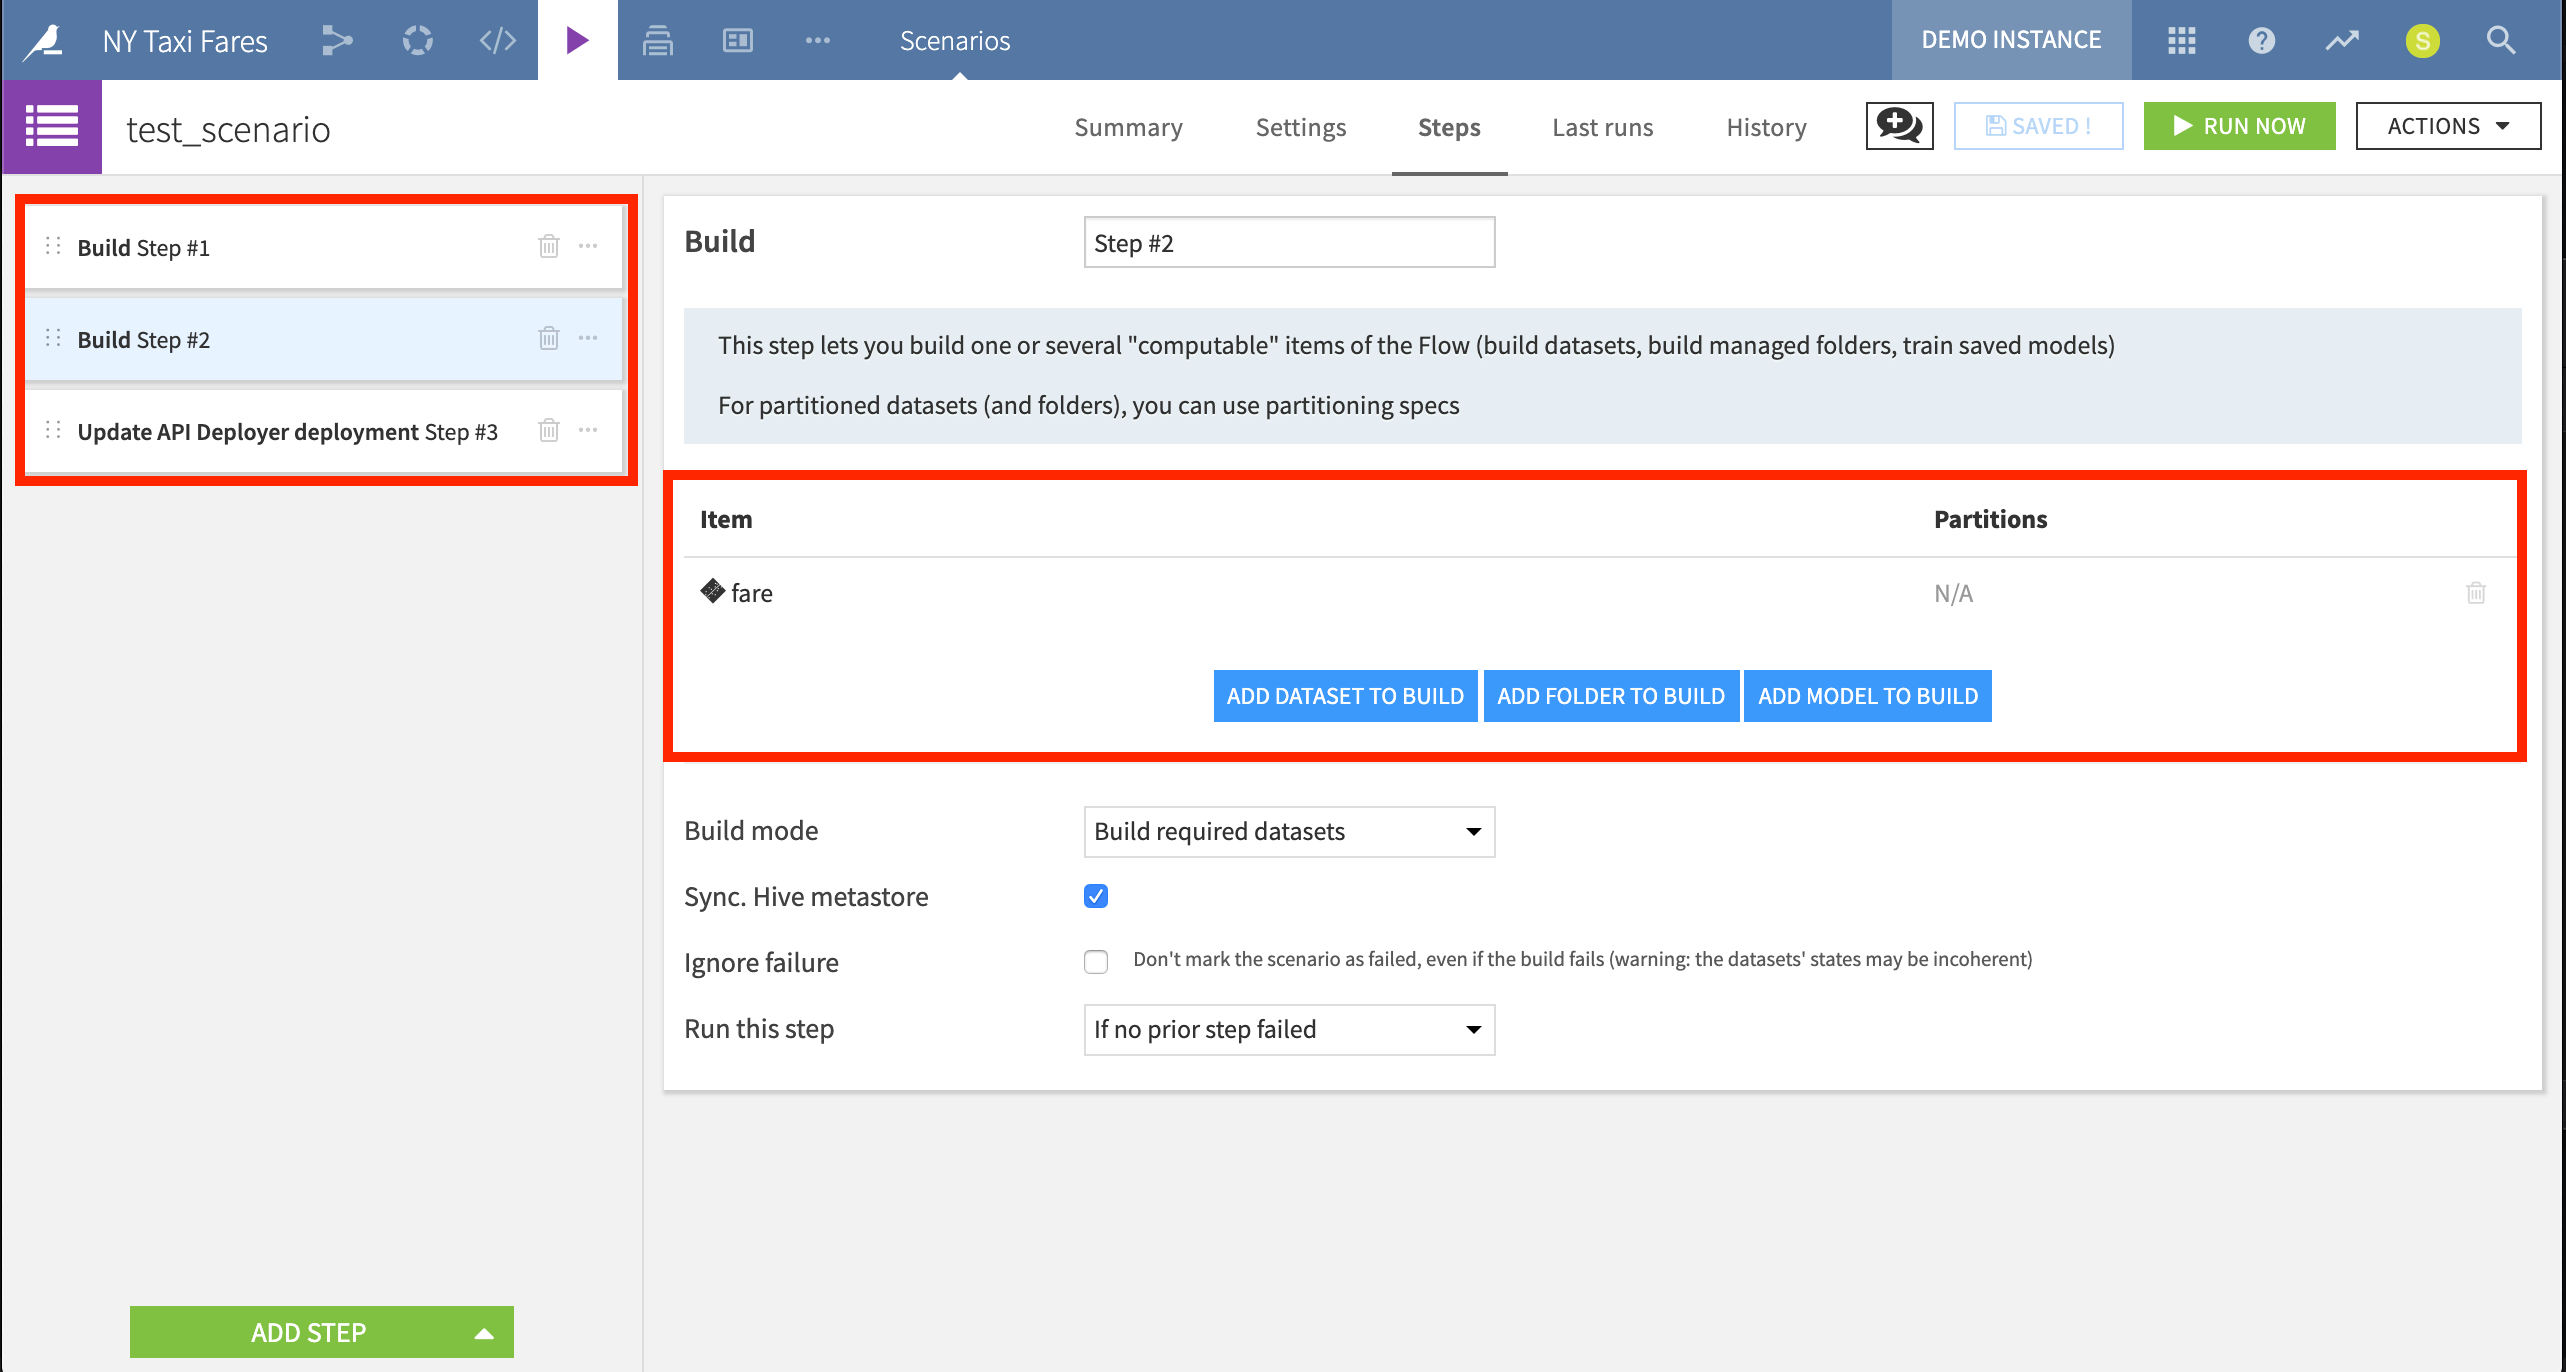Switch to the Last runs tab

point(1602,127)
